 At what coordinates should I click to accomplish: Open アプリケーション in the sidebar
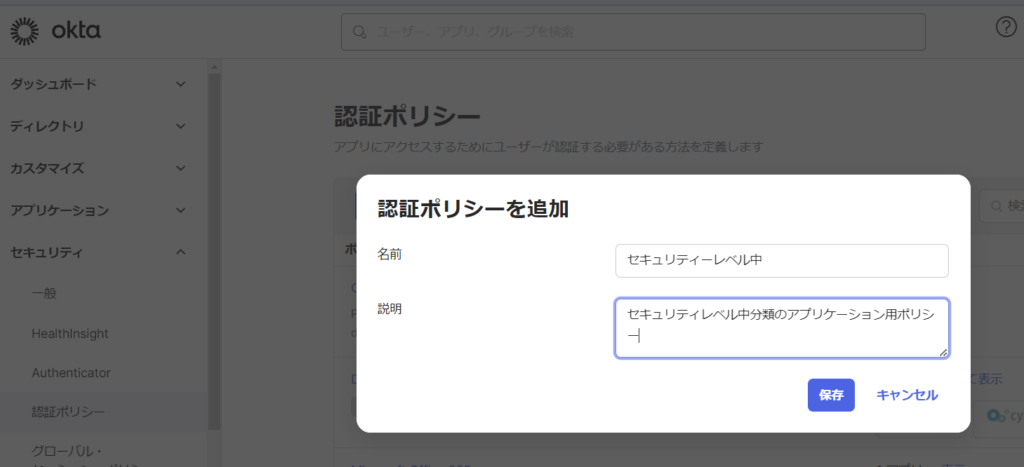tap(59, 210)
